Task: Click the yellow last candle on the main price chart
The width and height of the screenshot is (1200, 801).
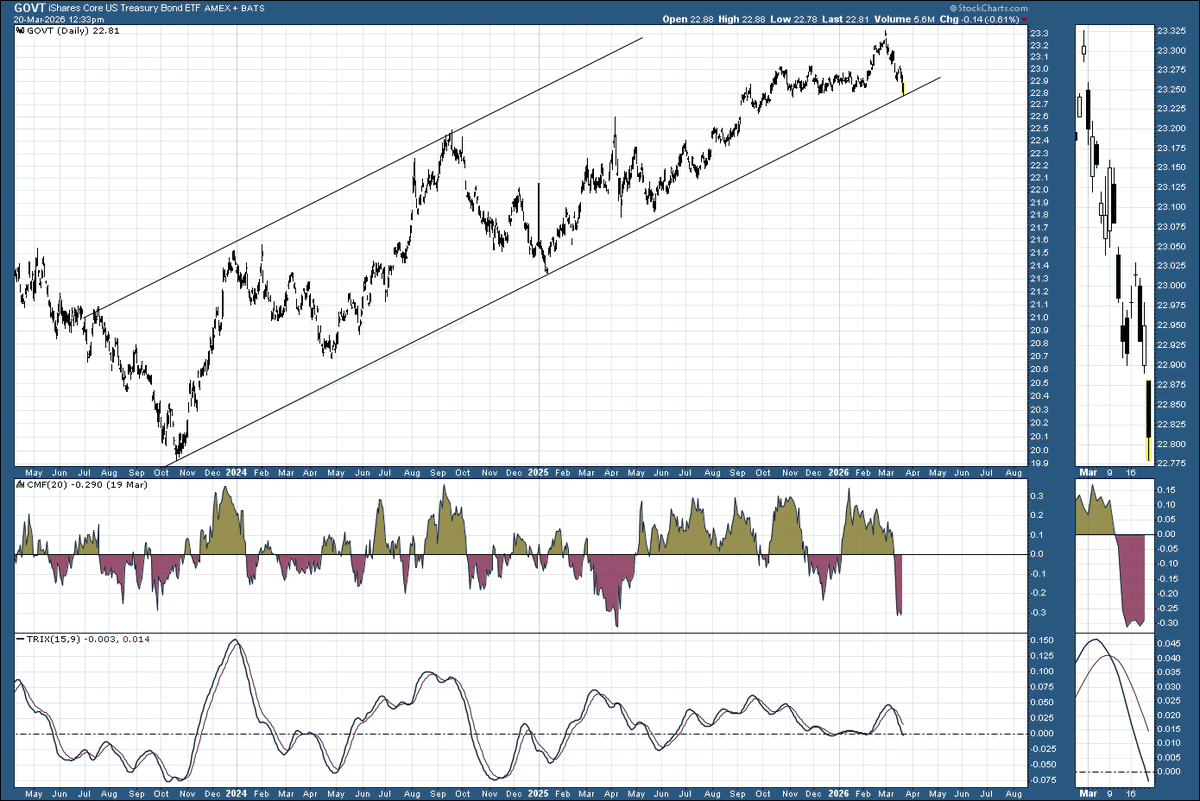Action: click(x=903, y=90)
